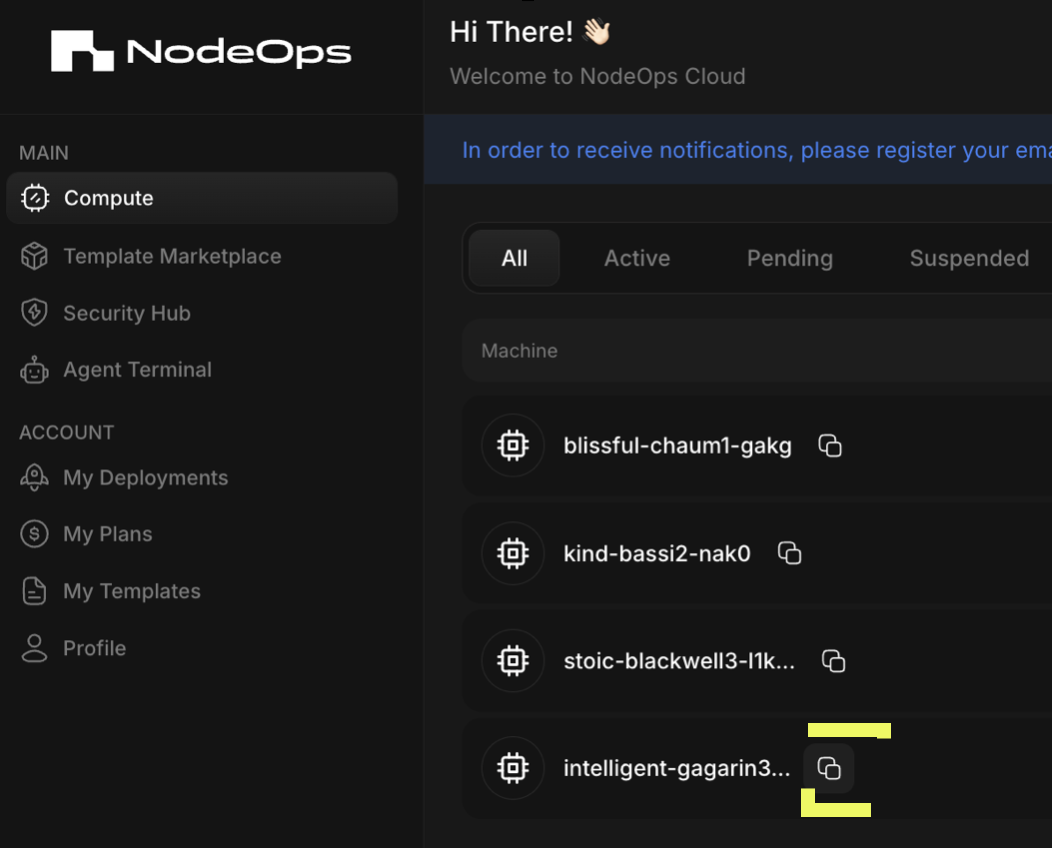
Task: Switch to the Active tab
Action: tap(637, 258)
